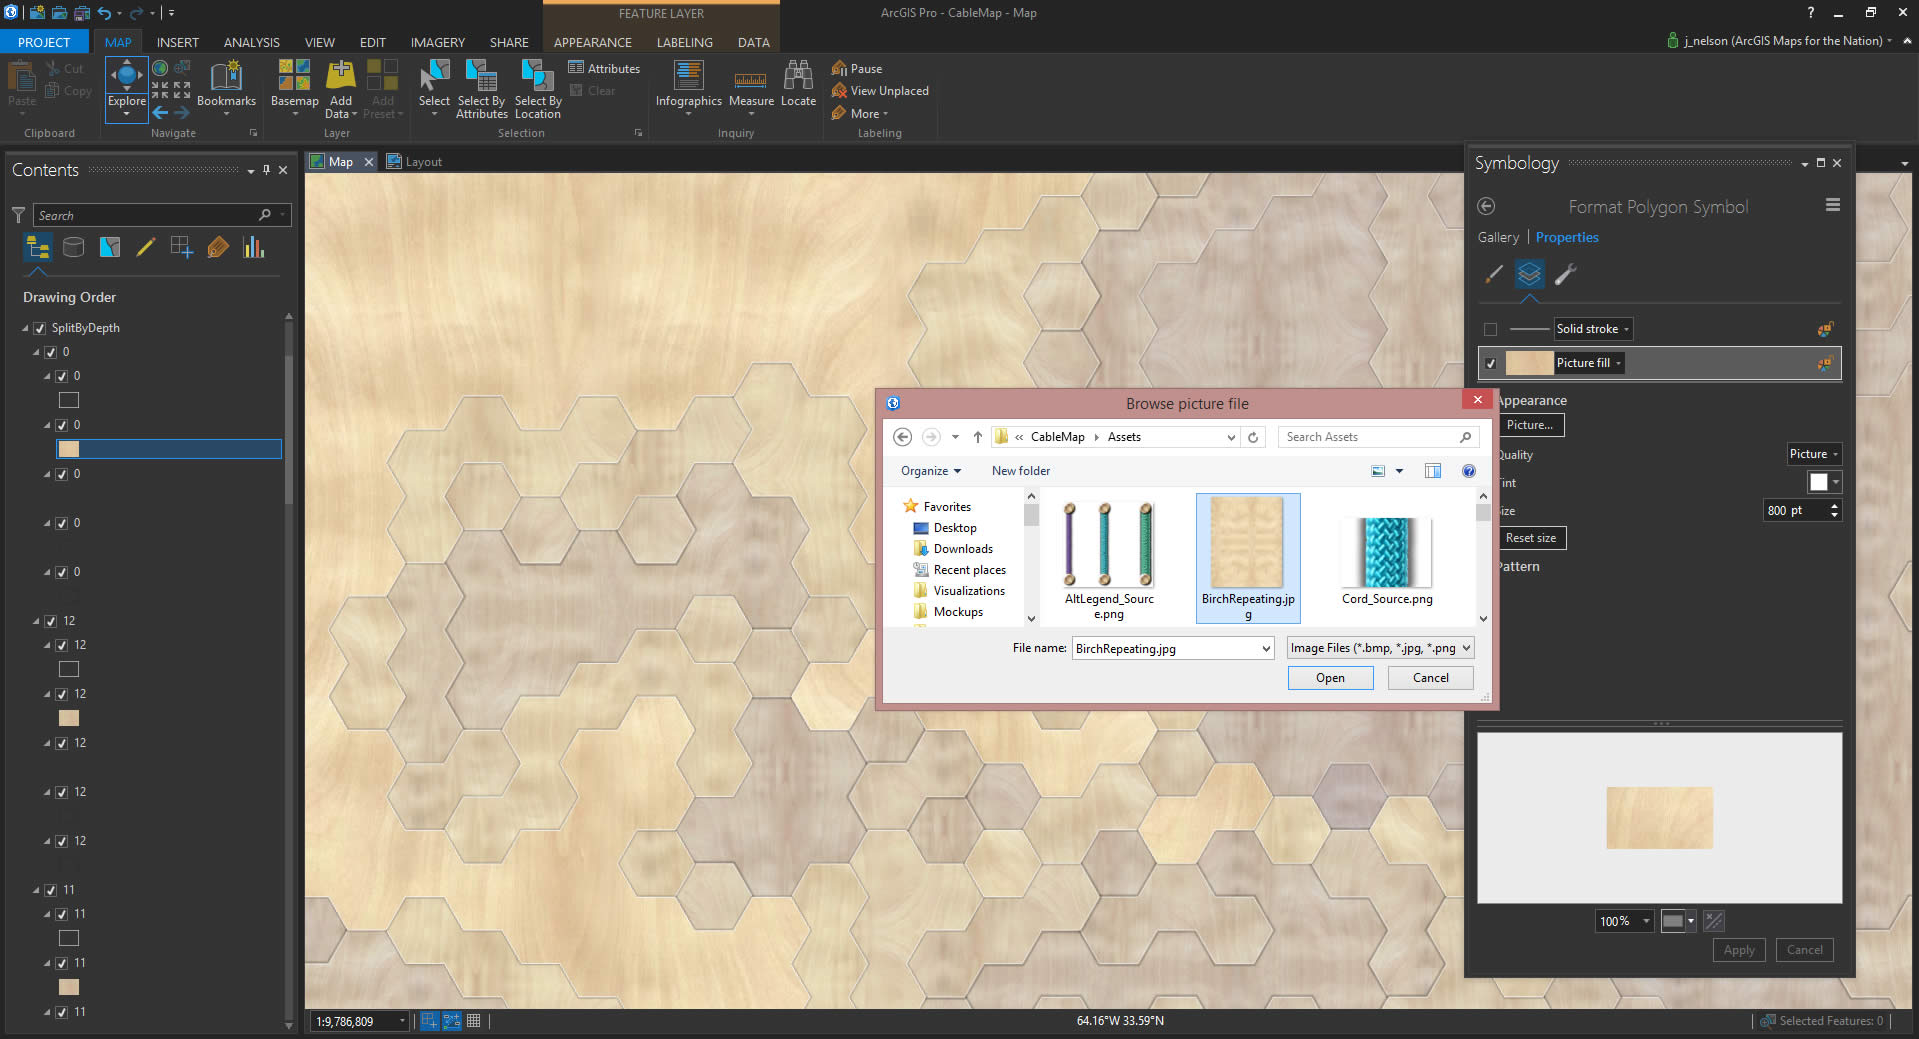Expand the image file type filter dropdown
This screenshot has width=1919, height=1039.
click(1380, 648)
